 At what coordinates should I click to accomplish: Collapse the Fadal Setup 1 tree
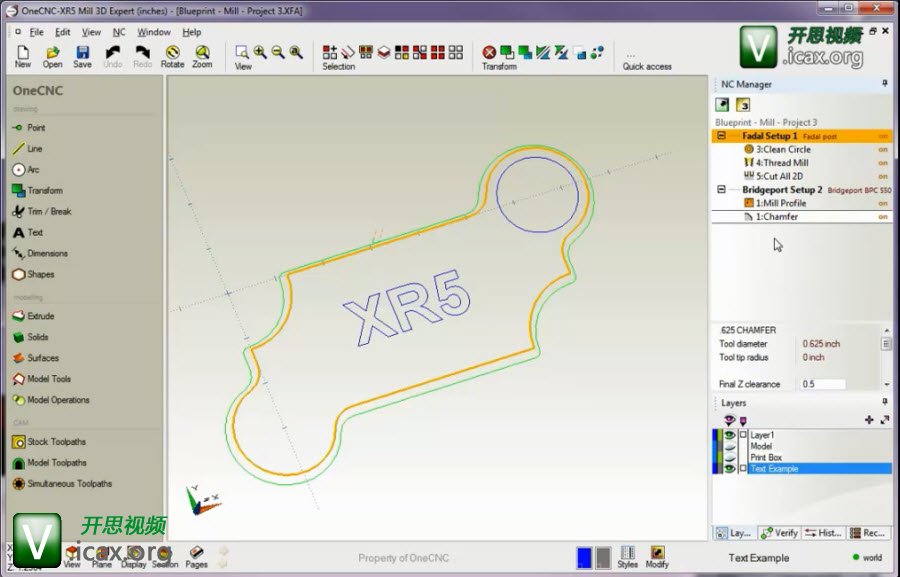pyautogui.click(x=721, y=136)
